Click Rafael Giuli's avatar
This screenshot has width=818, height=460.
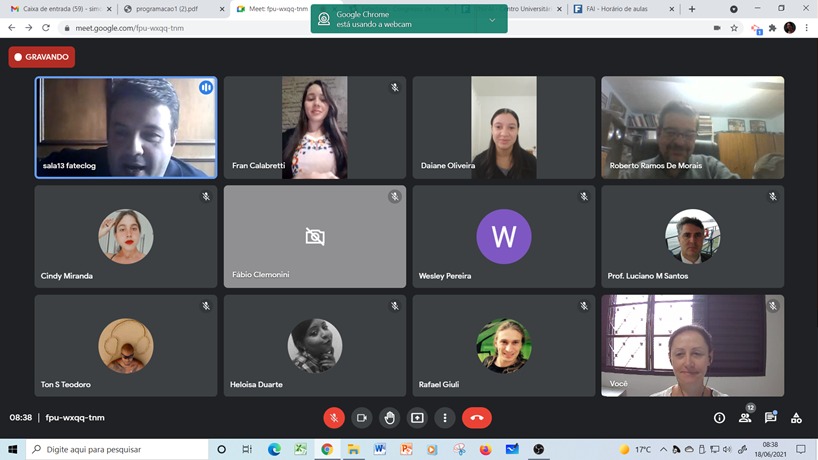(x=503, y=346)
